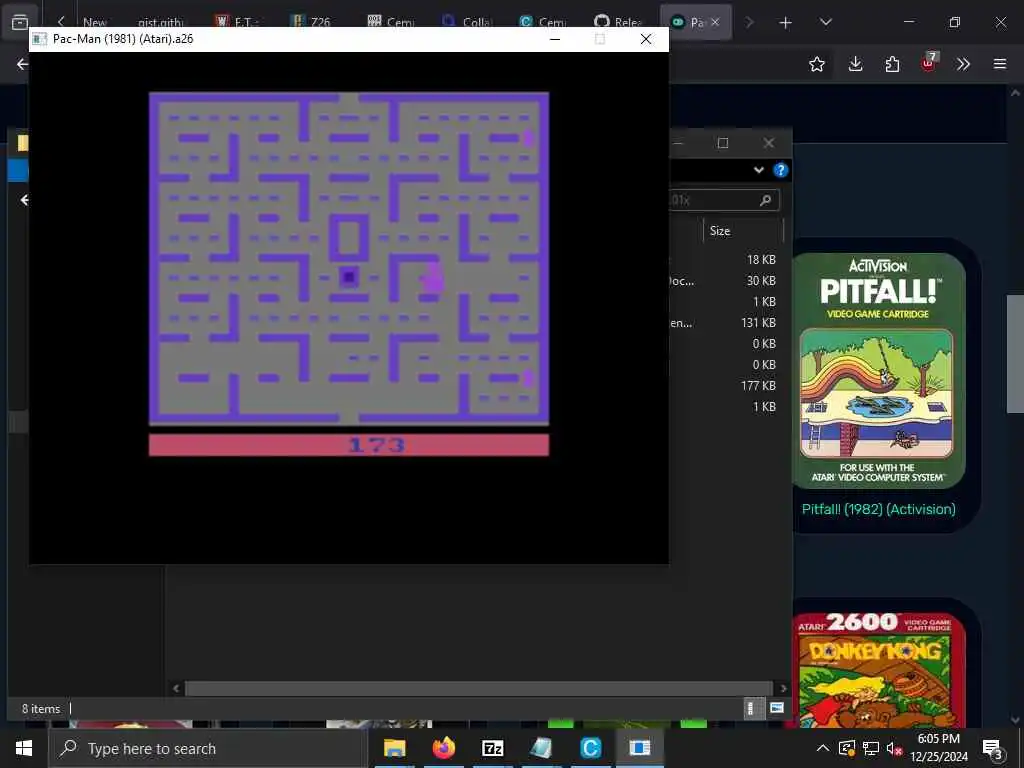Open the Windows Start menu
Viewport: 1024px width, 768px height.
pyautogui.click(x=24, y=748)
